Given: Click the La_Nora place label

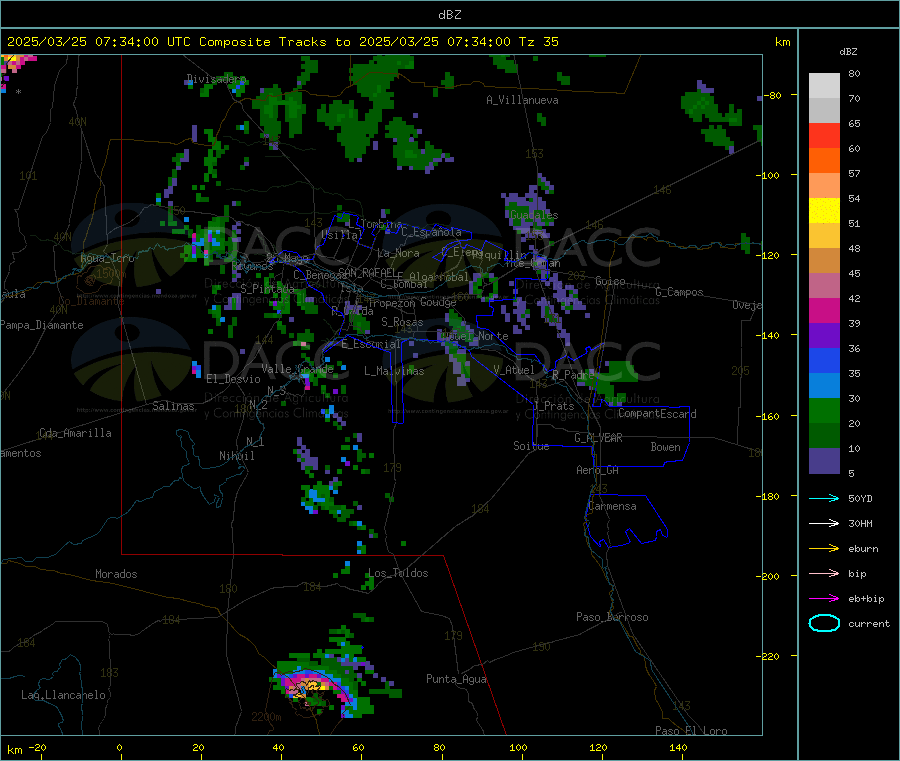Looking at the screenshot, I should [x=398, y=253].
